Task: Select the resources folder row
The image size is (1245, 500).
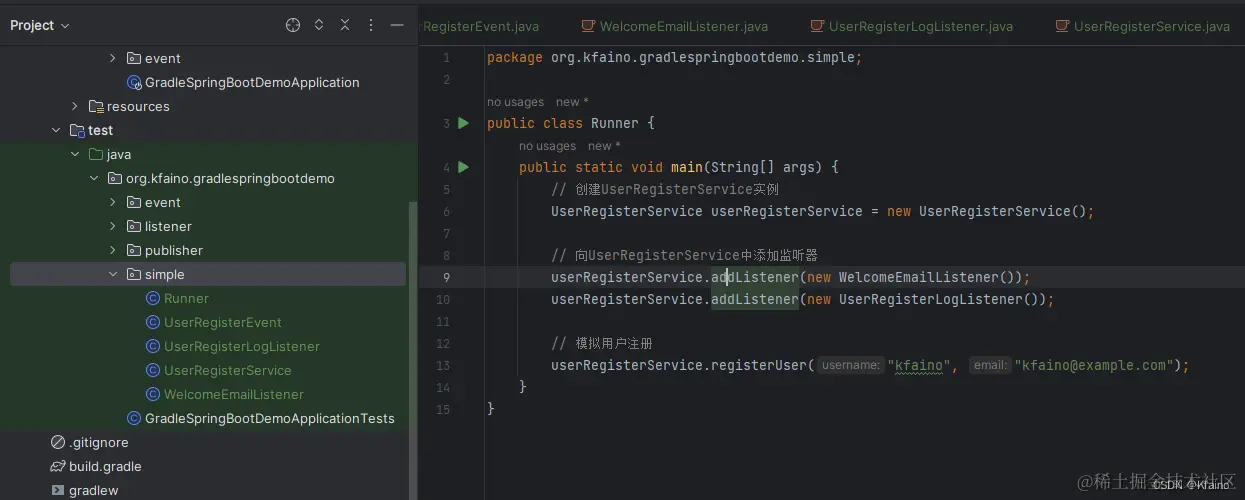Action: coord(208,107)
